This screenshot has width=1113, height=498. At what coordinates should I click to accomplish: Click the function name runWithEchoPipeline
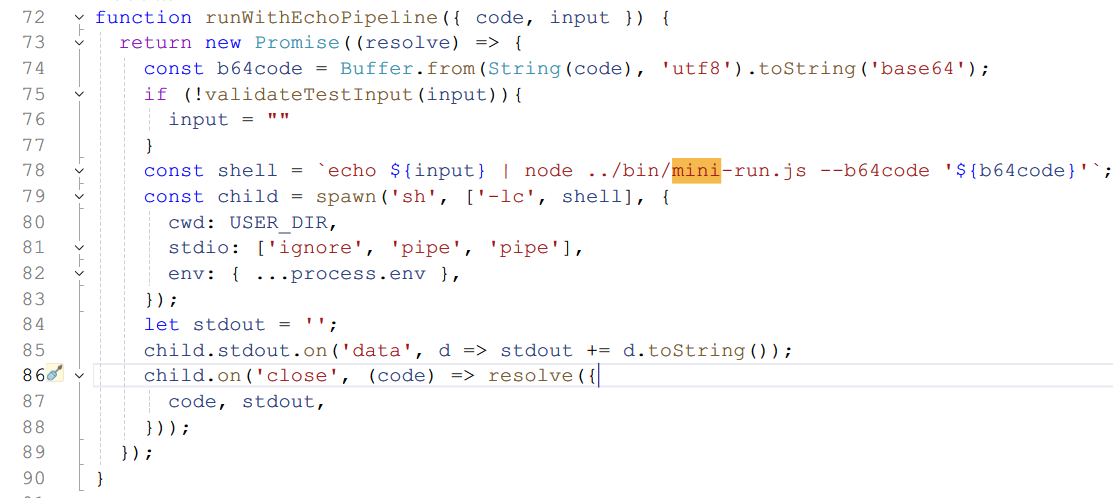322,18
